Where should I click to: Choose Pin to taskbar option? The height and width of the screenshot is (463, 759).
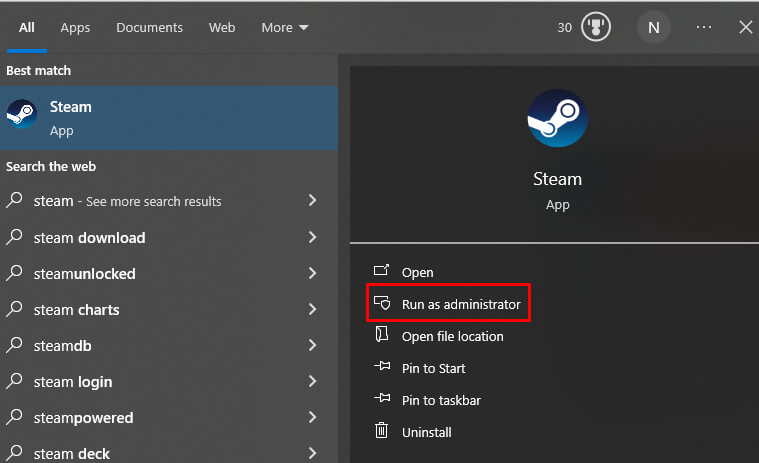pyautogui.click(x=440, y=400)
